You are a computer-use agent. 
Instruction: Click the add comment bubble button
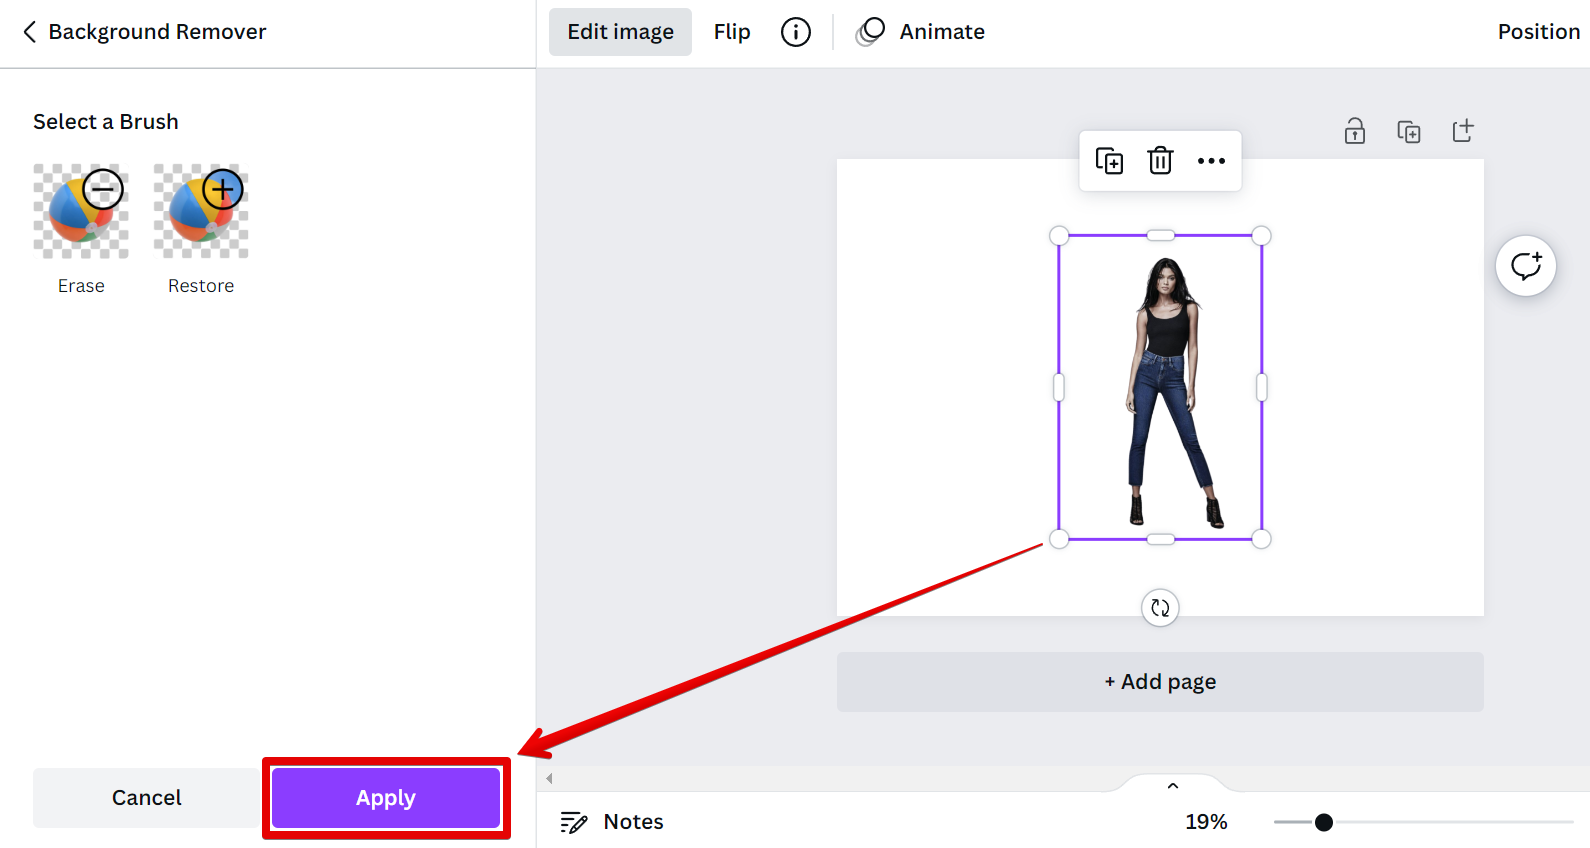[x=1526, y=266]
